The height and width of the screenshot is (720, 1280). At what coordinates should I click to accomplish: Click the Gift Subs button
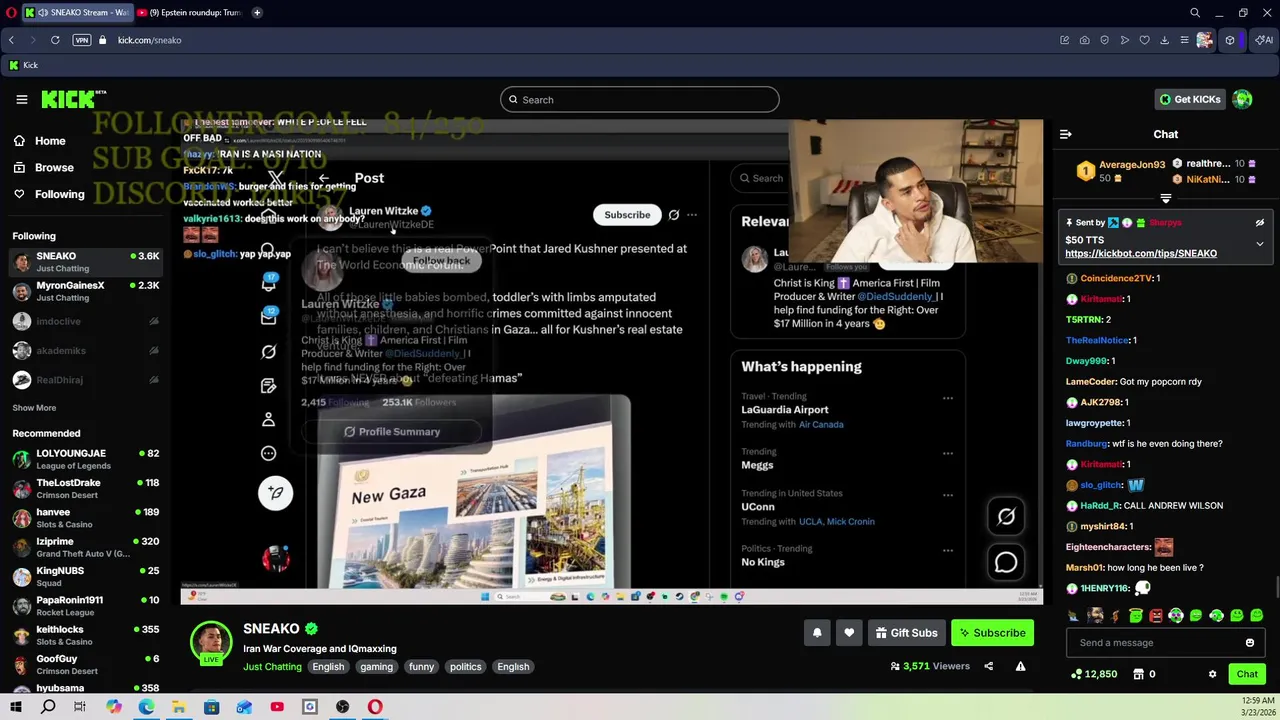click(x=906, y=633)
